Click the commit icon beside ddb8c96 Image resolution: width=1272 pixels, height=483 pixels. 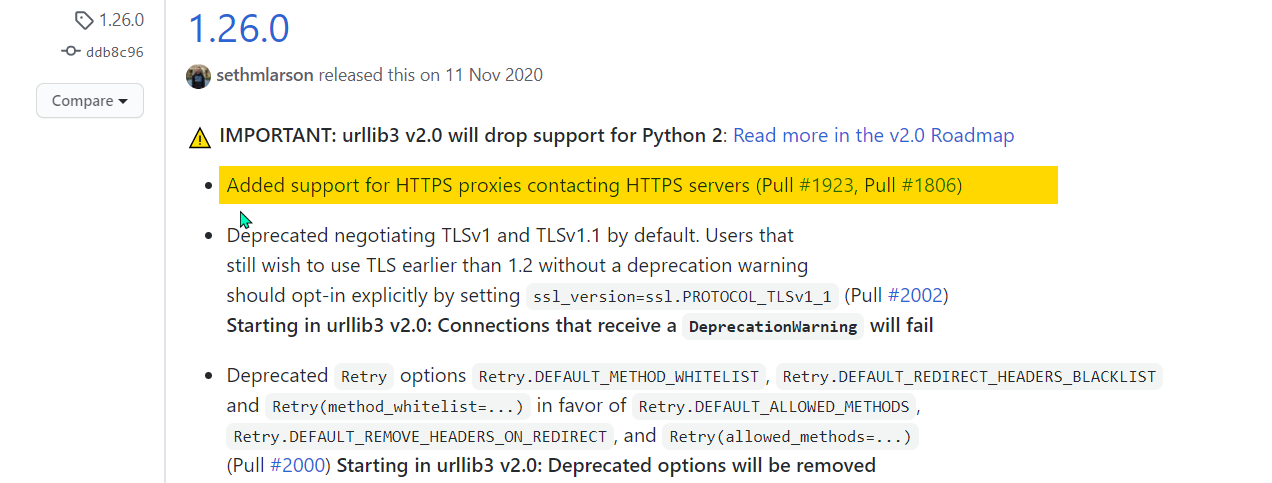(70, 51)
